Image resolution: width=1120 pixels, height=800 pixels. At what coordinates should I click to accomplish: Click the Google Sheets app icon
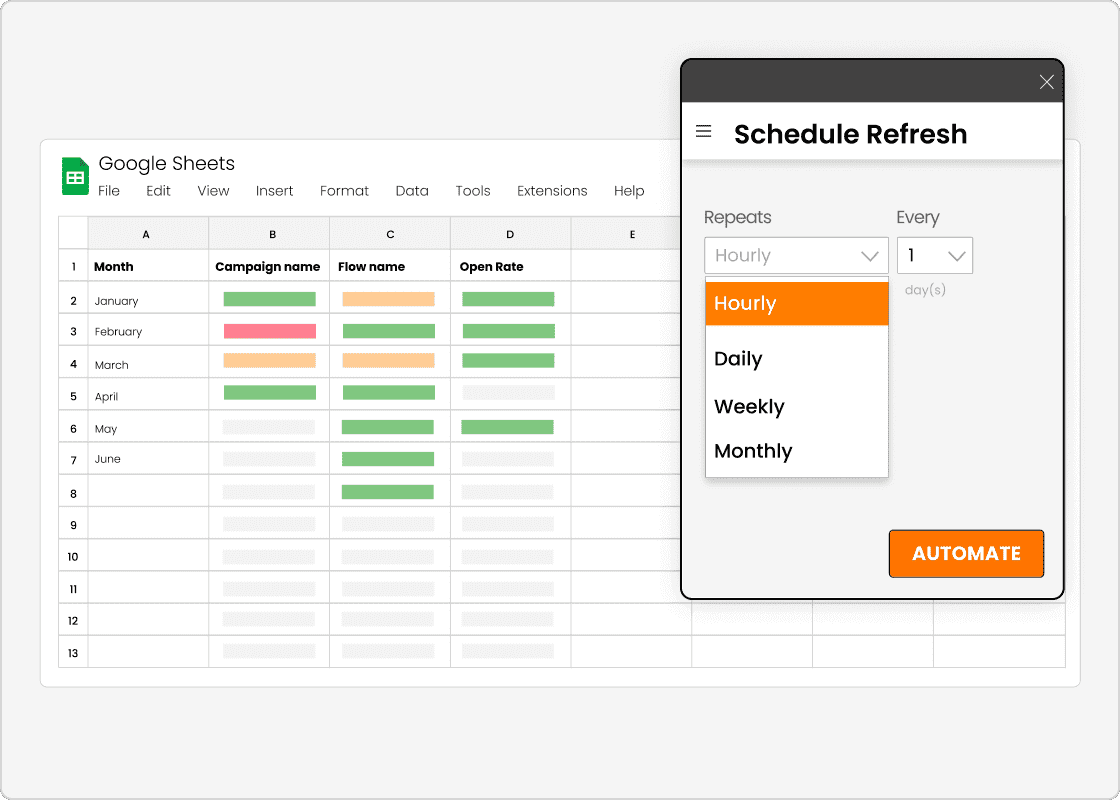coord(75,175)
